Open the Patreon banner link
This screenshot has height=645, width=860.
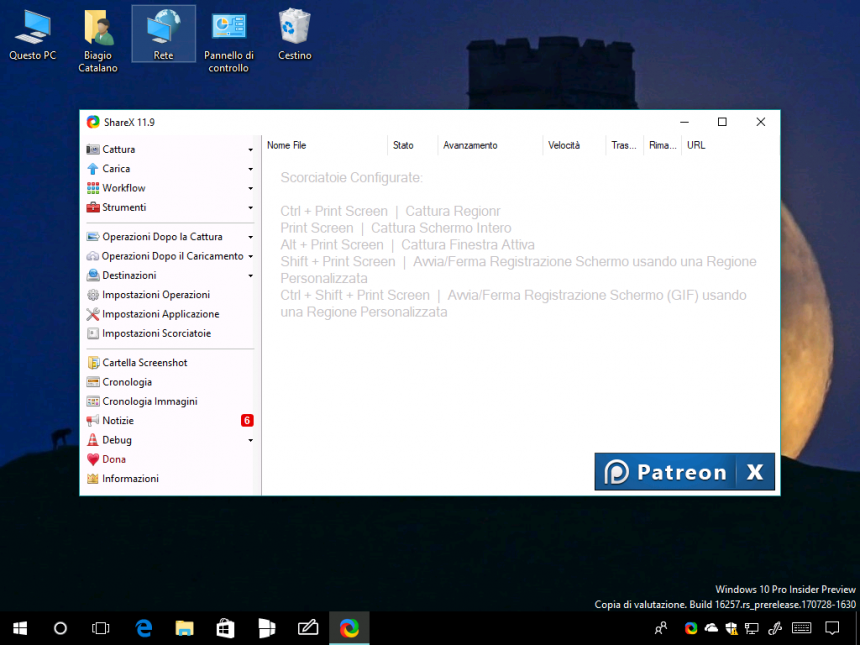click(665, 472)
